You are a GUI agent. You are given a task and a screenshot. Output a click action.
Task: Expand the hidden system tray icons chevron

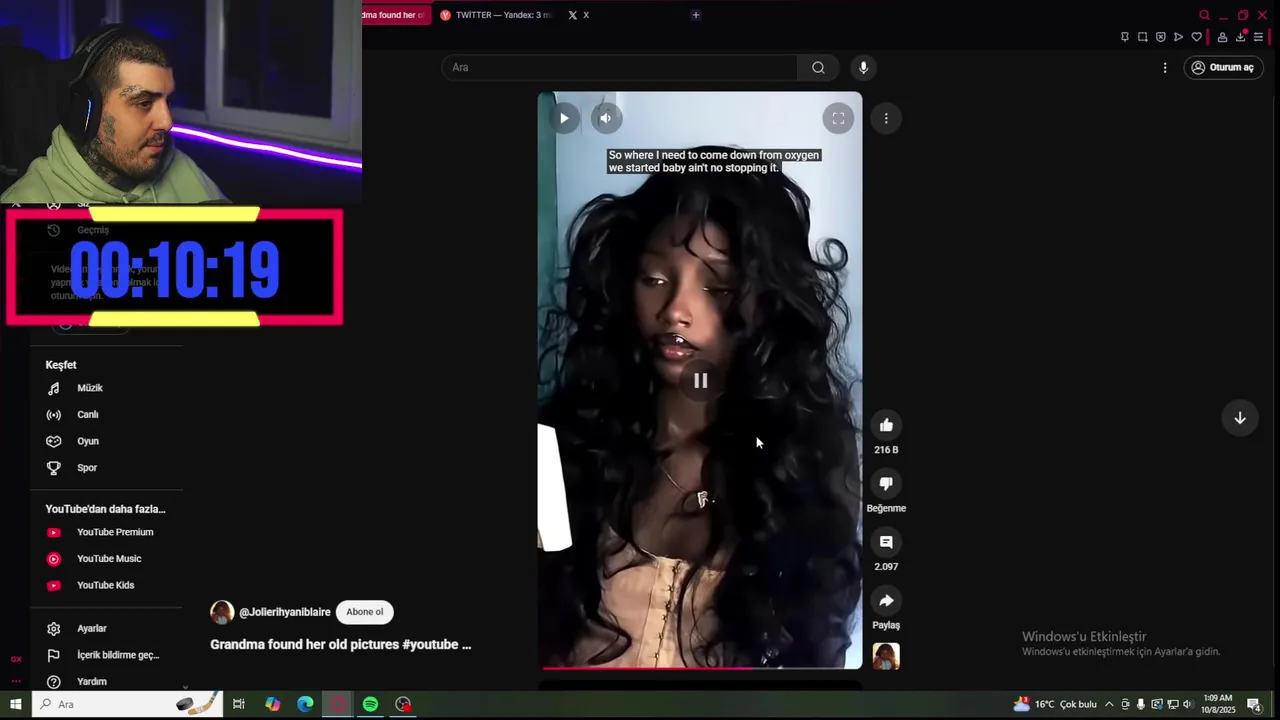[1109, 704]
